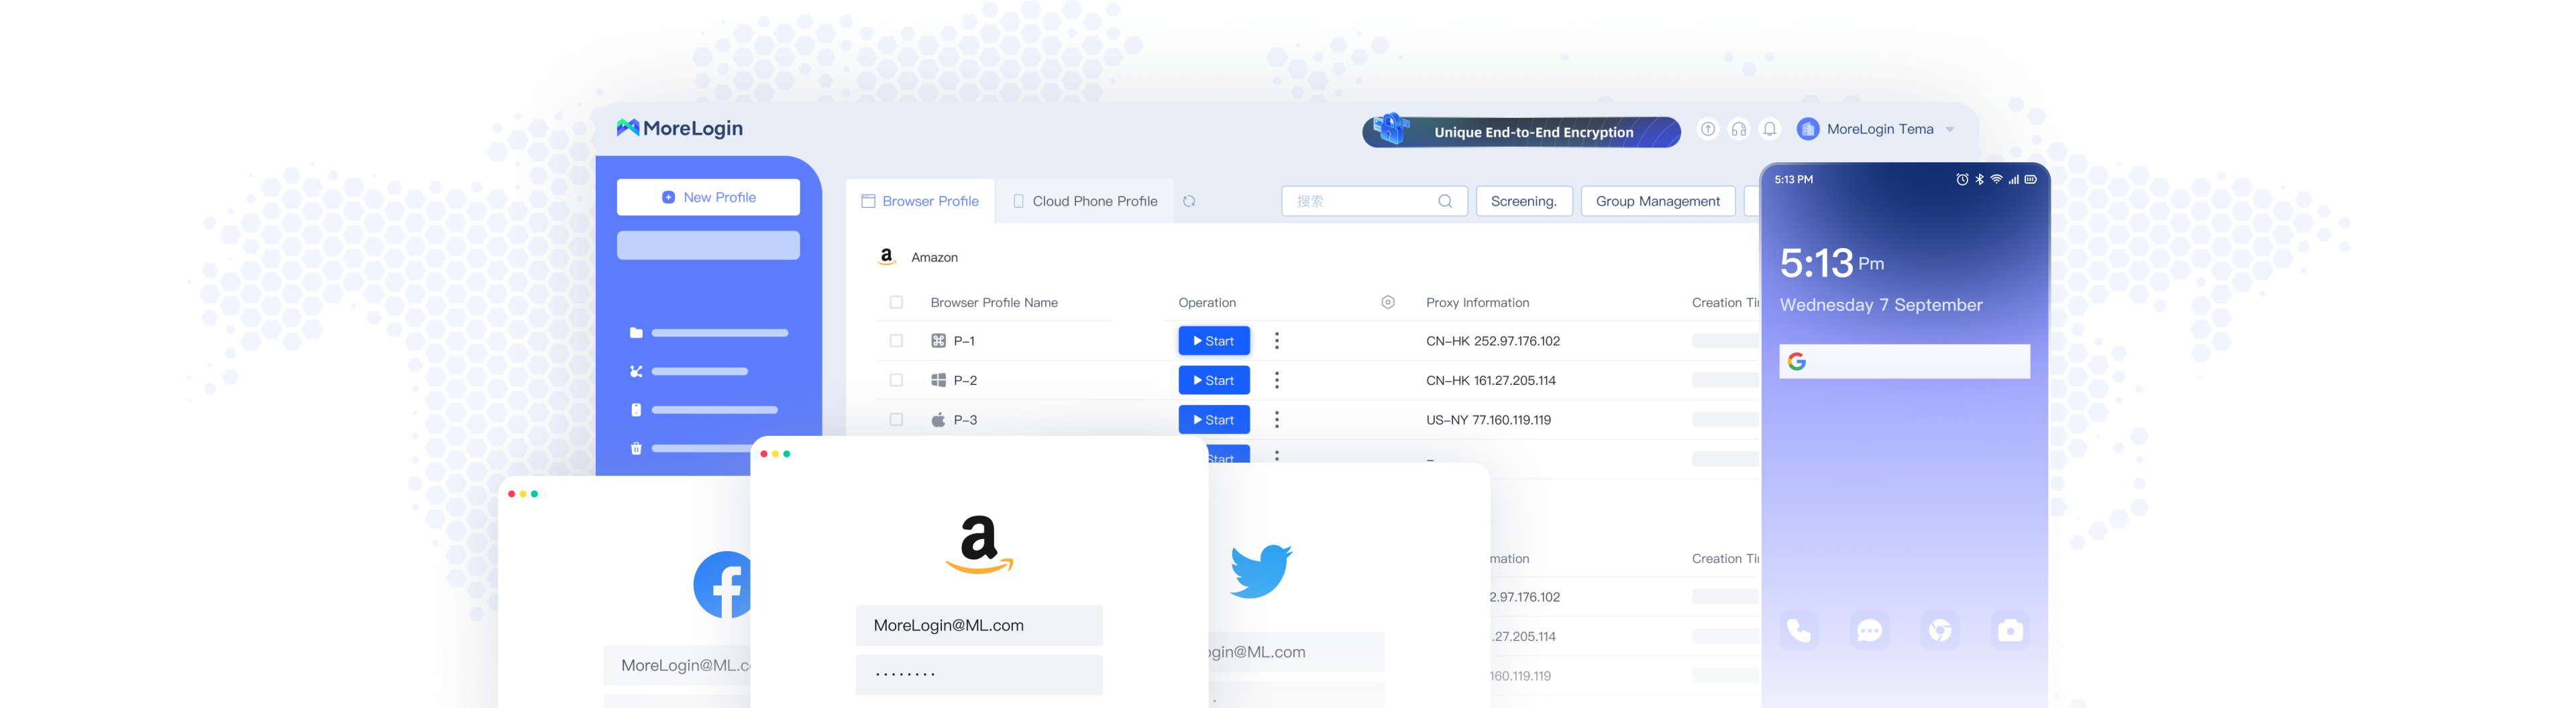Check the box for profile P-2
The width and height of the screenshot is (2576, 708).
pos(896,380)
